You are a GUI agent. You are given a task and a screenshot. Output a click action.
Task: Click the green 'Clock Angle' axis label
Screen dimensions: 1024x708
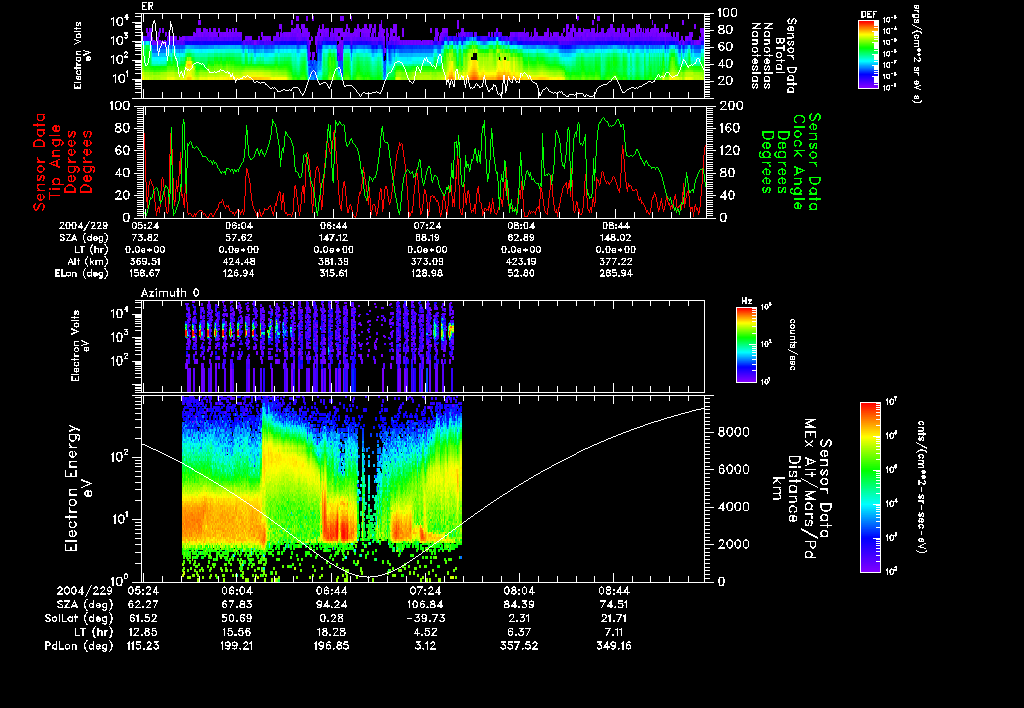pos(798,161)
